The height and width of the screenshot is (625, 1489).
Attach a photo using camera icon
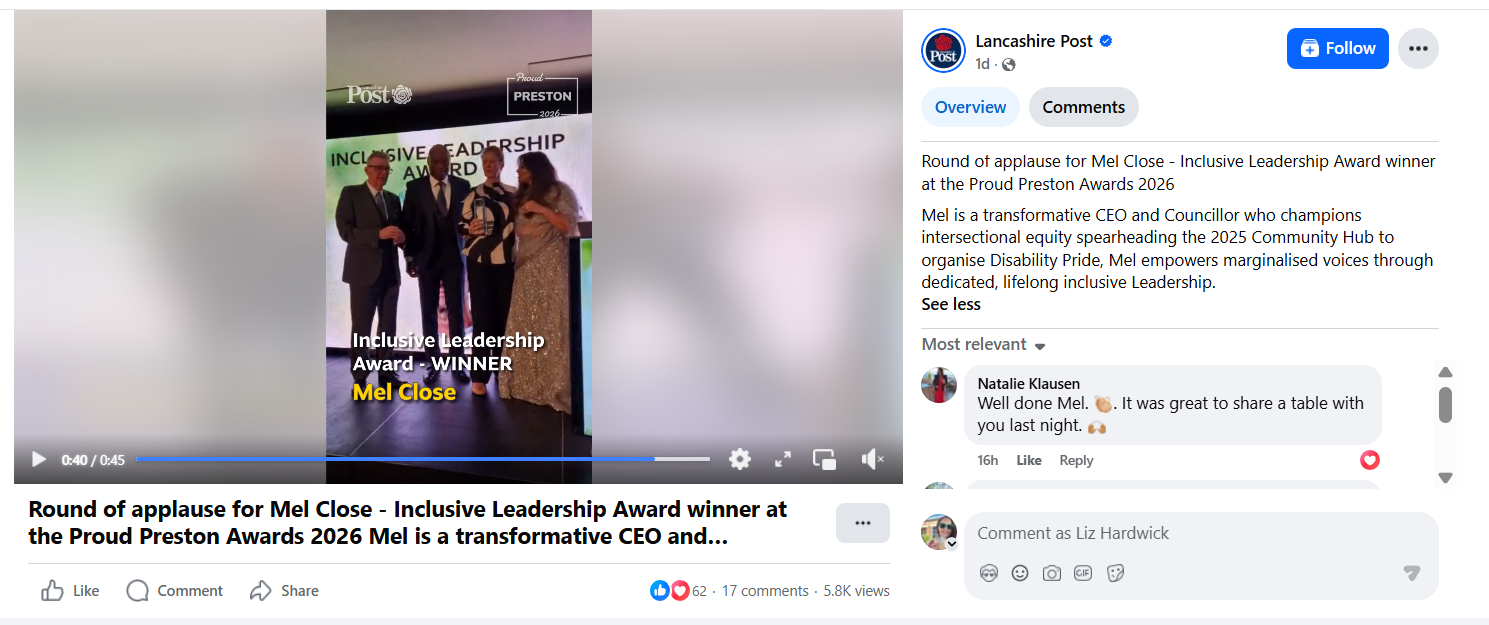tap(1051, 573)
